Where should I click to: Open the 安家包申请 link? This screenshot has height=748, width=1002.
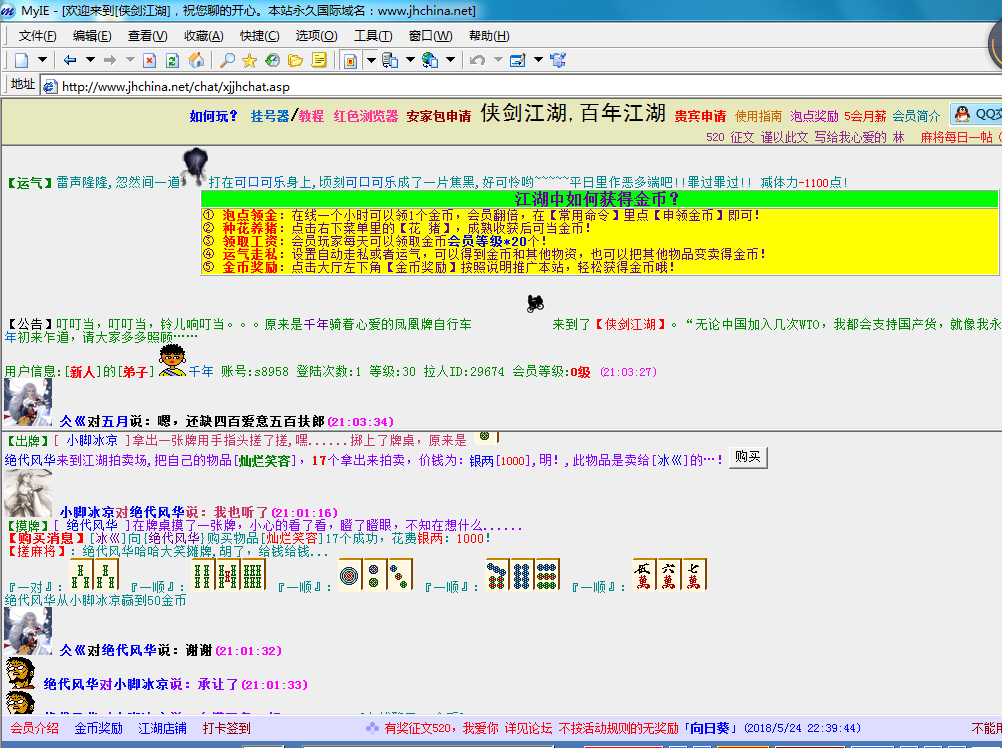(x=439, y=116)
